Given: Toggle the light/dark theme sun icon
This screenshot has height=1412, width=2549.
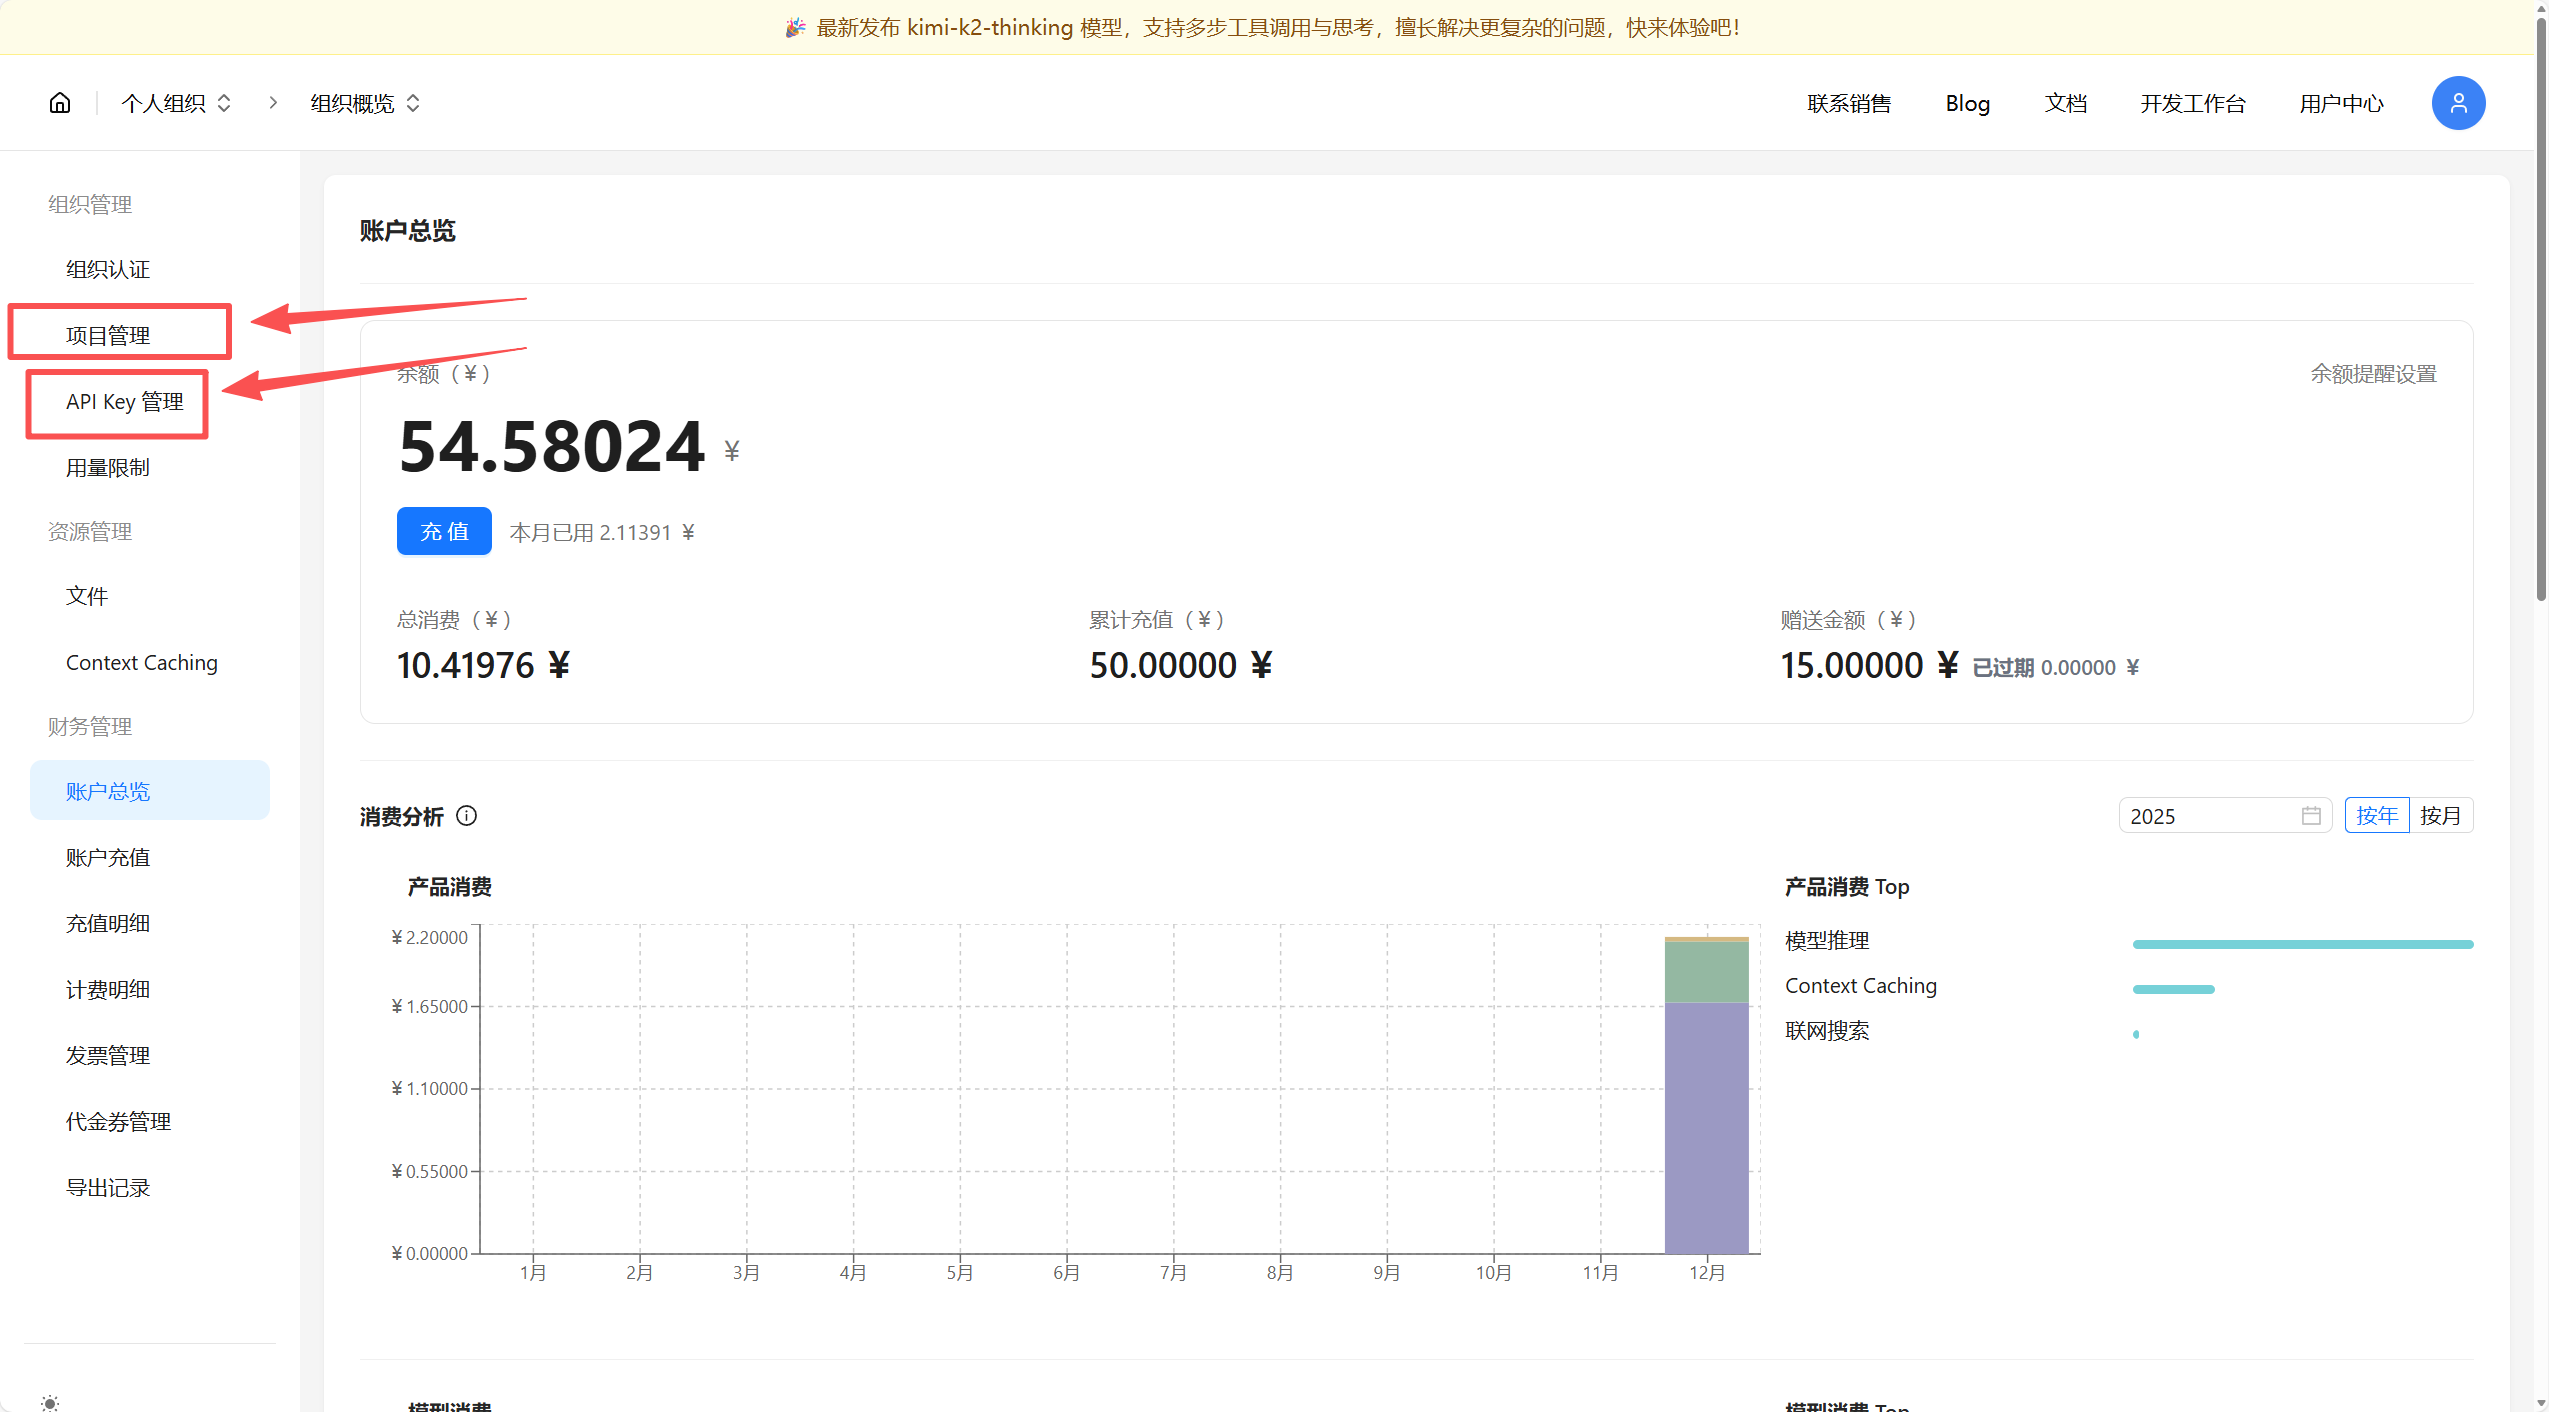Looking at the screenshot, I should pos(50,1402).
